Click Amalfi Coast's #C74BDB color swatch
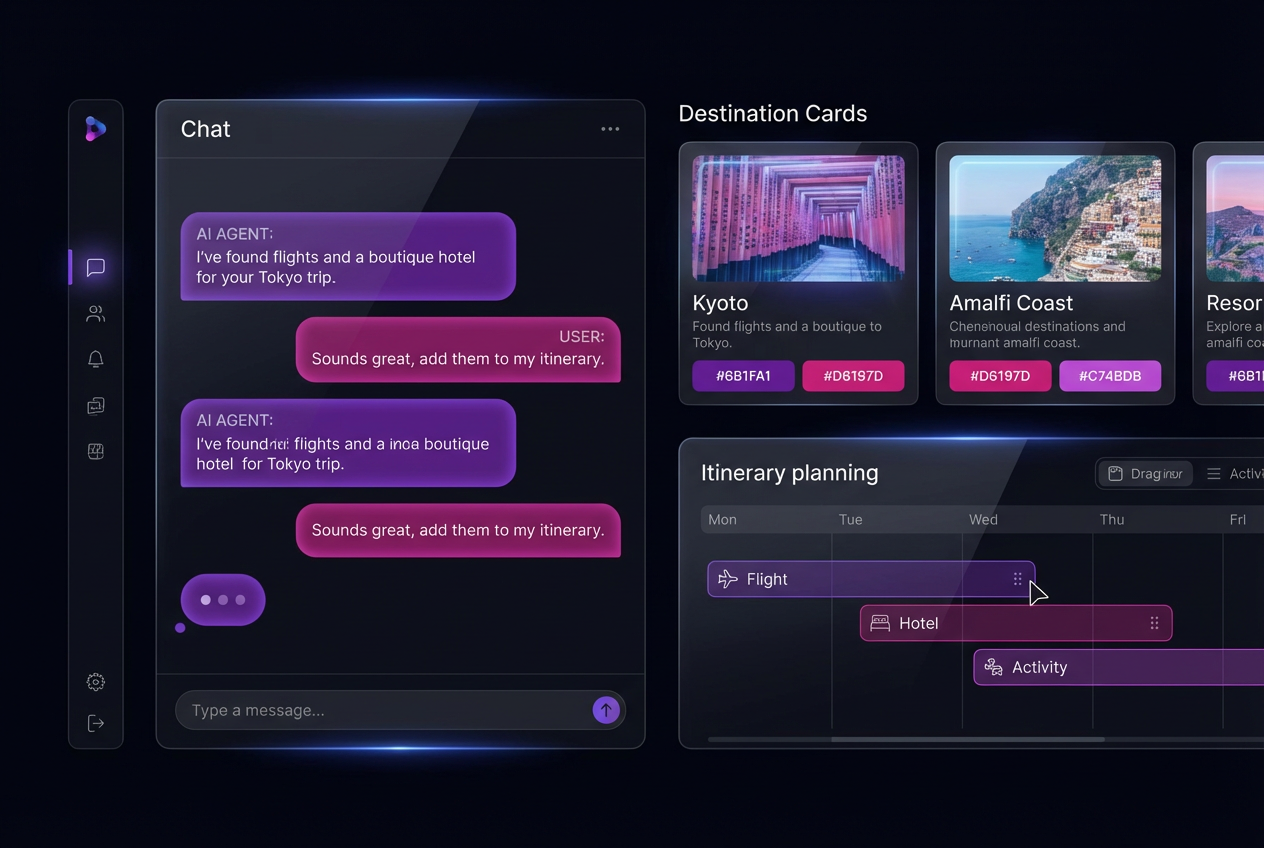The width and height of the screenshot is (1264, 848). 1110,376
